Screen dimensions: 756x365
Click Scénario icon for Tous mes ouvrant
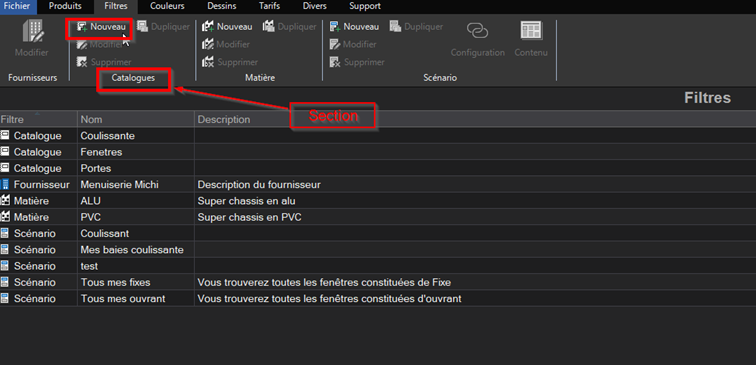(5, 298)
